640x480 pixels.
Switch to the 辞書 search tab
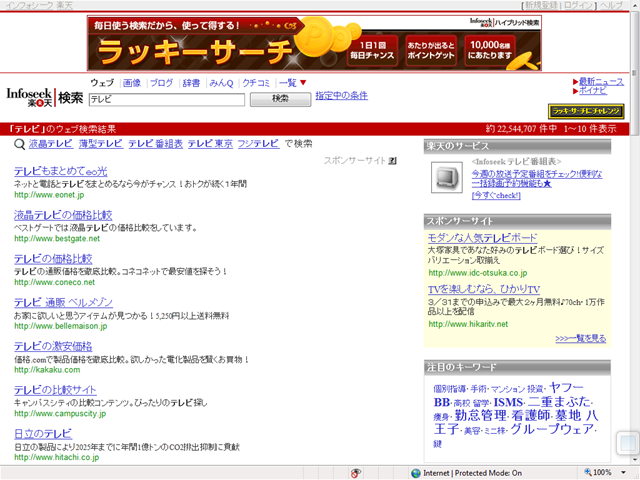click(x=191, y=83)
